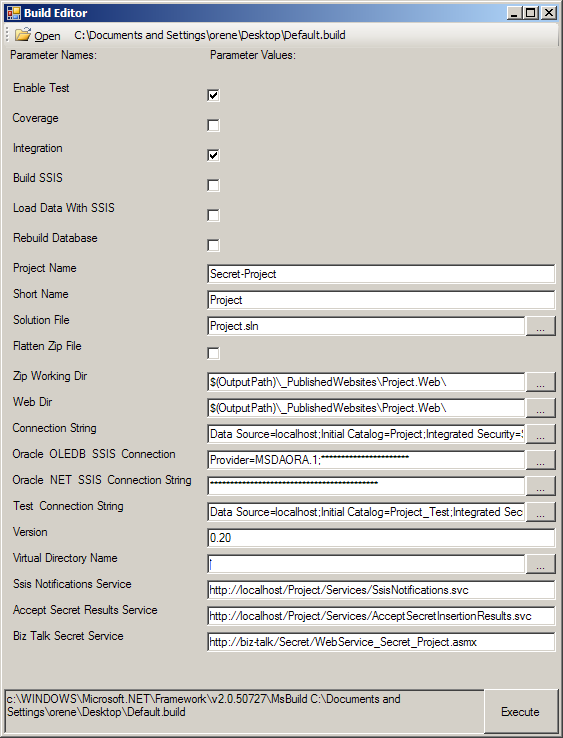Click the Test Connection String field

click(366, 512)
